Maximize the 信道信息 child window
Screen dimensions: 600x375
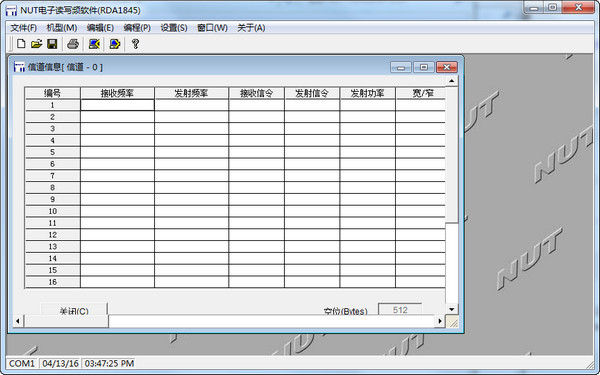click(424, 67)
